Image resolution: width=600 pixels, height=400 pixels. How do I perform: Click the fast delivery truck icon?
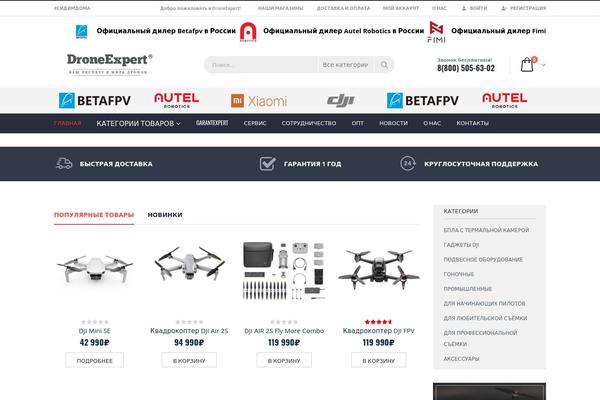[64, 163]
